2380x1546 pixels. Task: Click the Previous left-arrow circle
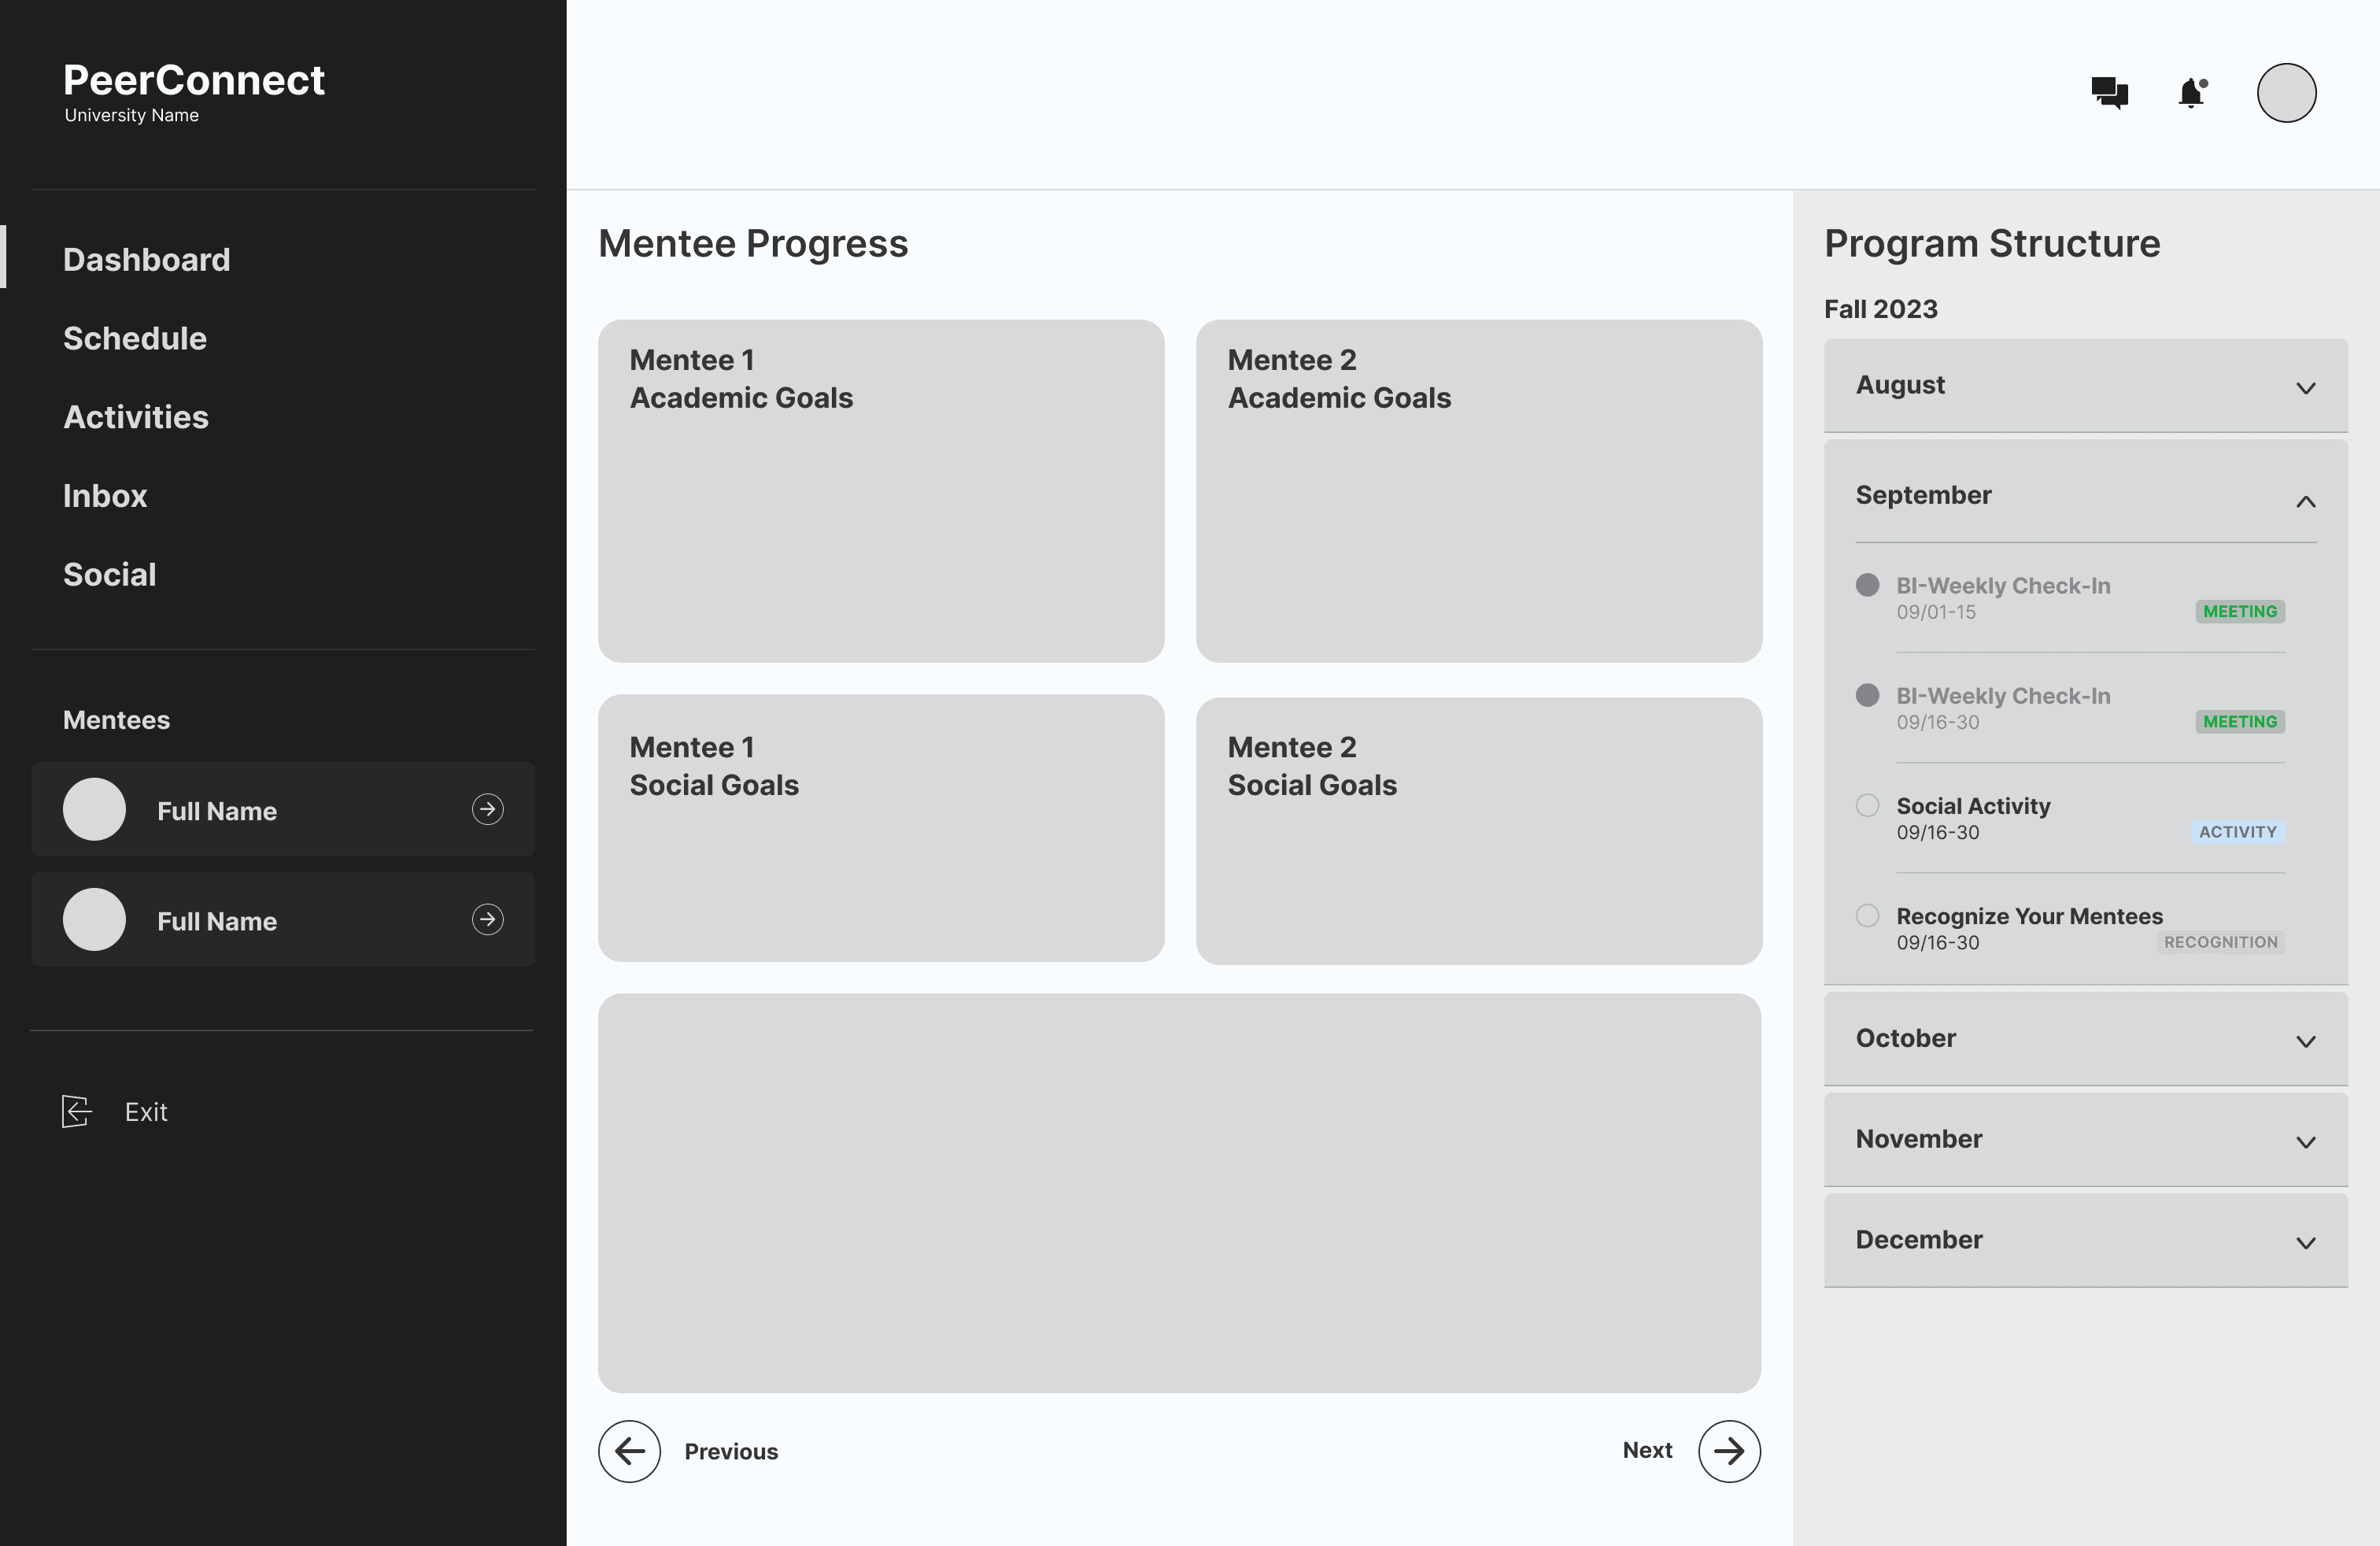[x=629, y=1451]
